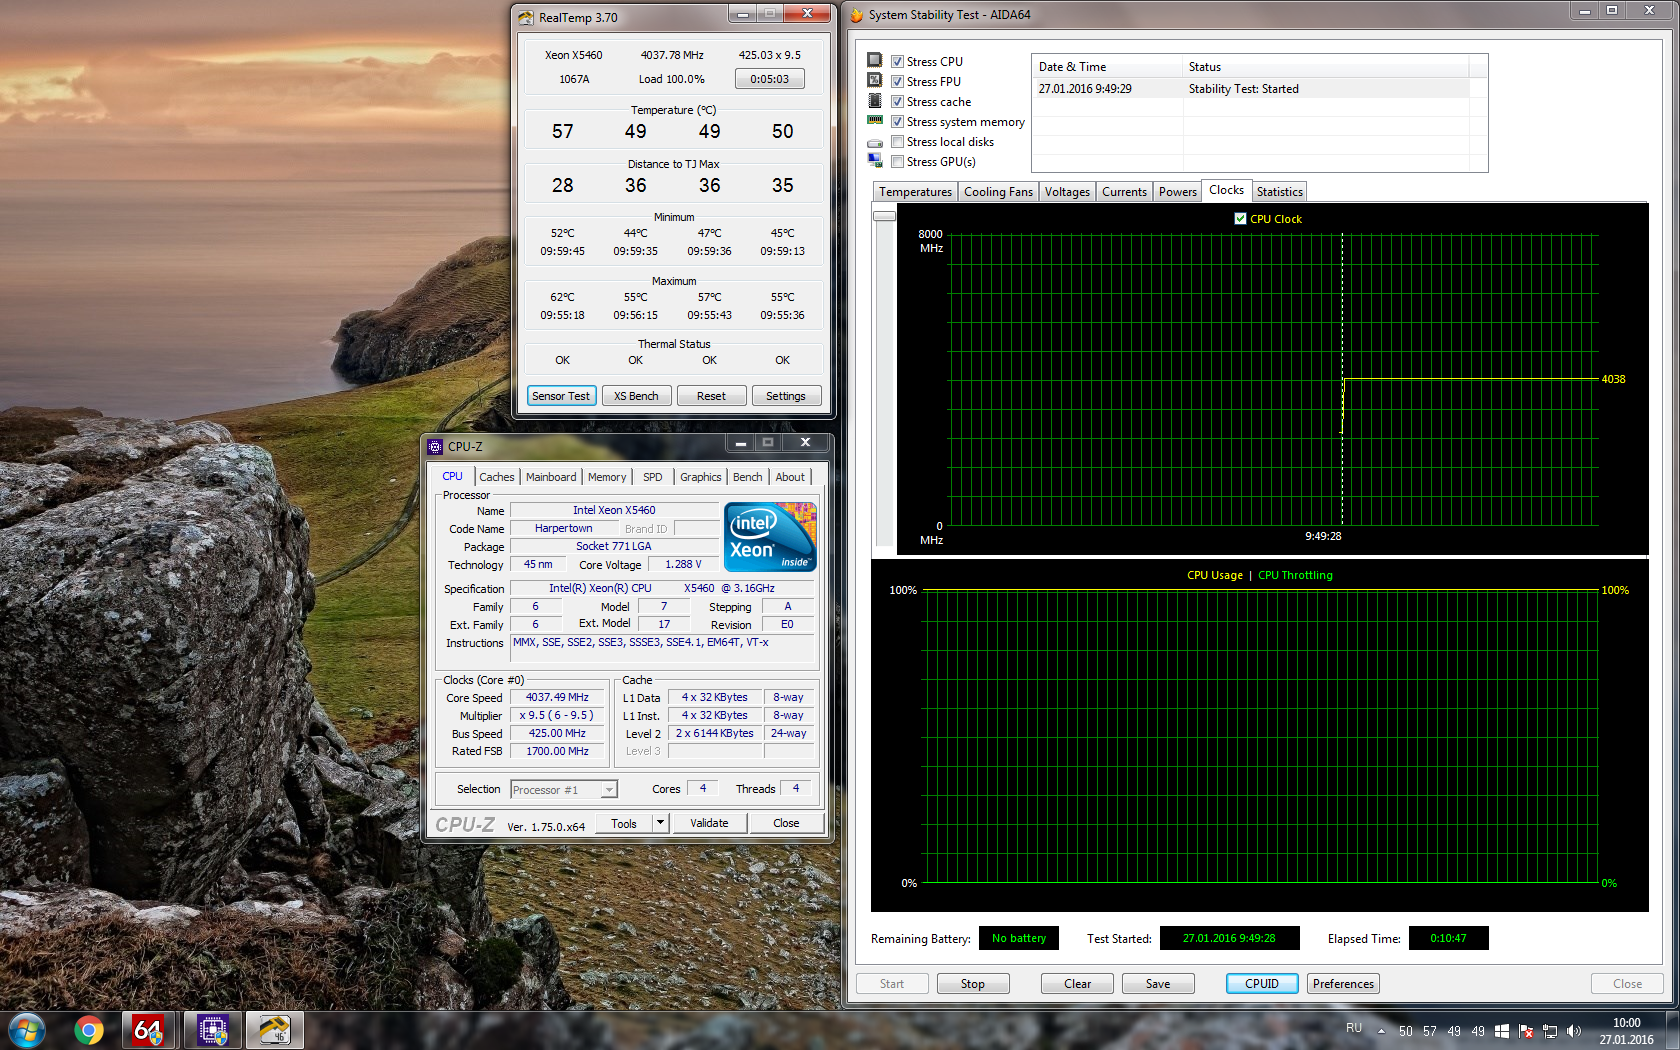Click the monitor icon beside Stress GPU(s)

tap(875, 160)
